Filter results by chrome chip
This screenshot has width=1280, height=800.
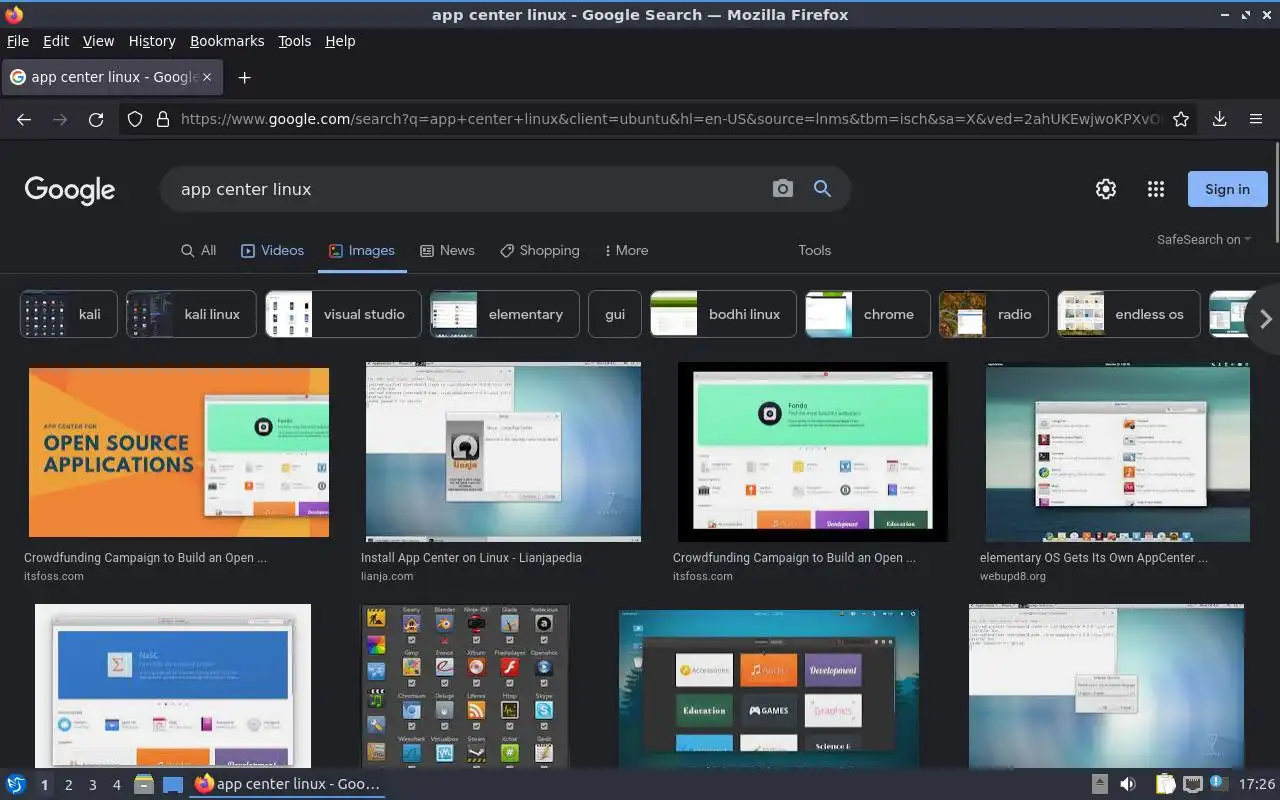pos(868,314)
